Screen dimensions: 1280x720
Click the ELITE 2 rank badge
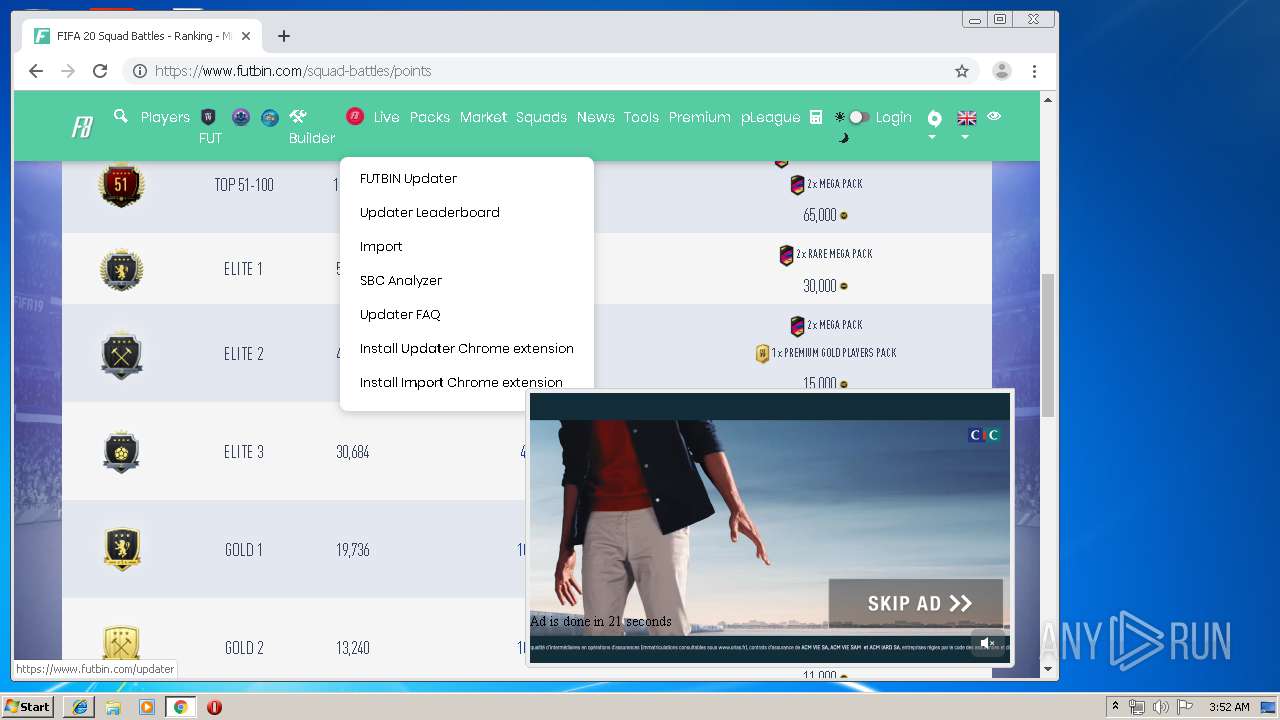(x=121, y=354)
